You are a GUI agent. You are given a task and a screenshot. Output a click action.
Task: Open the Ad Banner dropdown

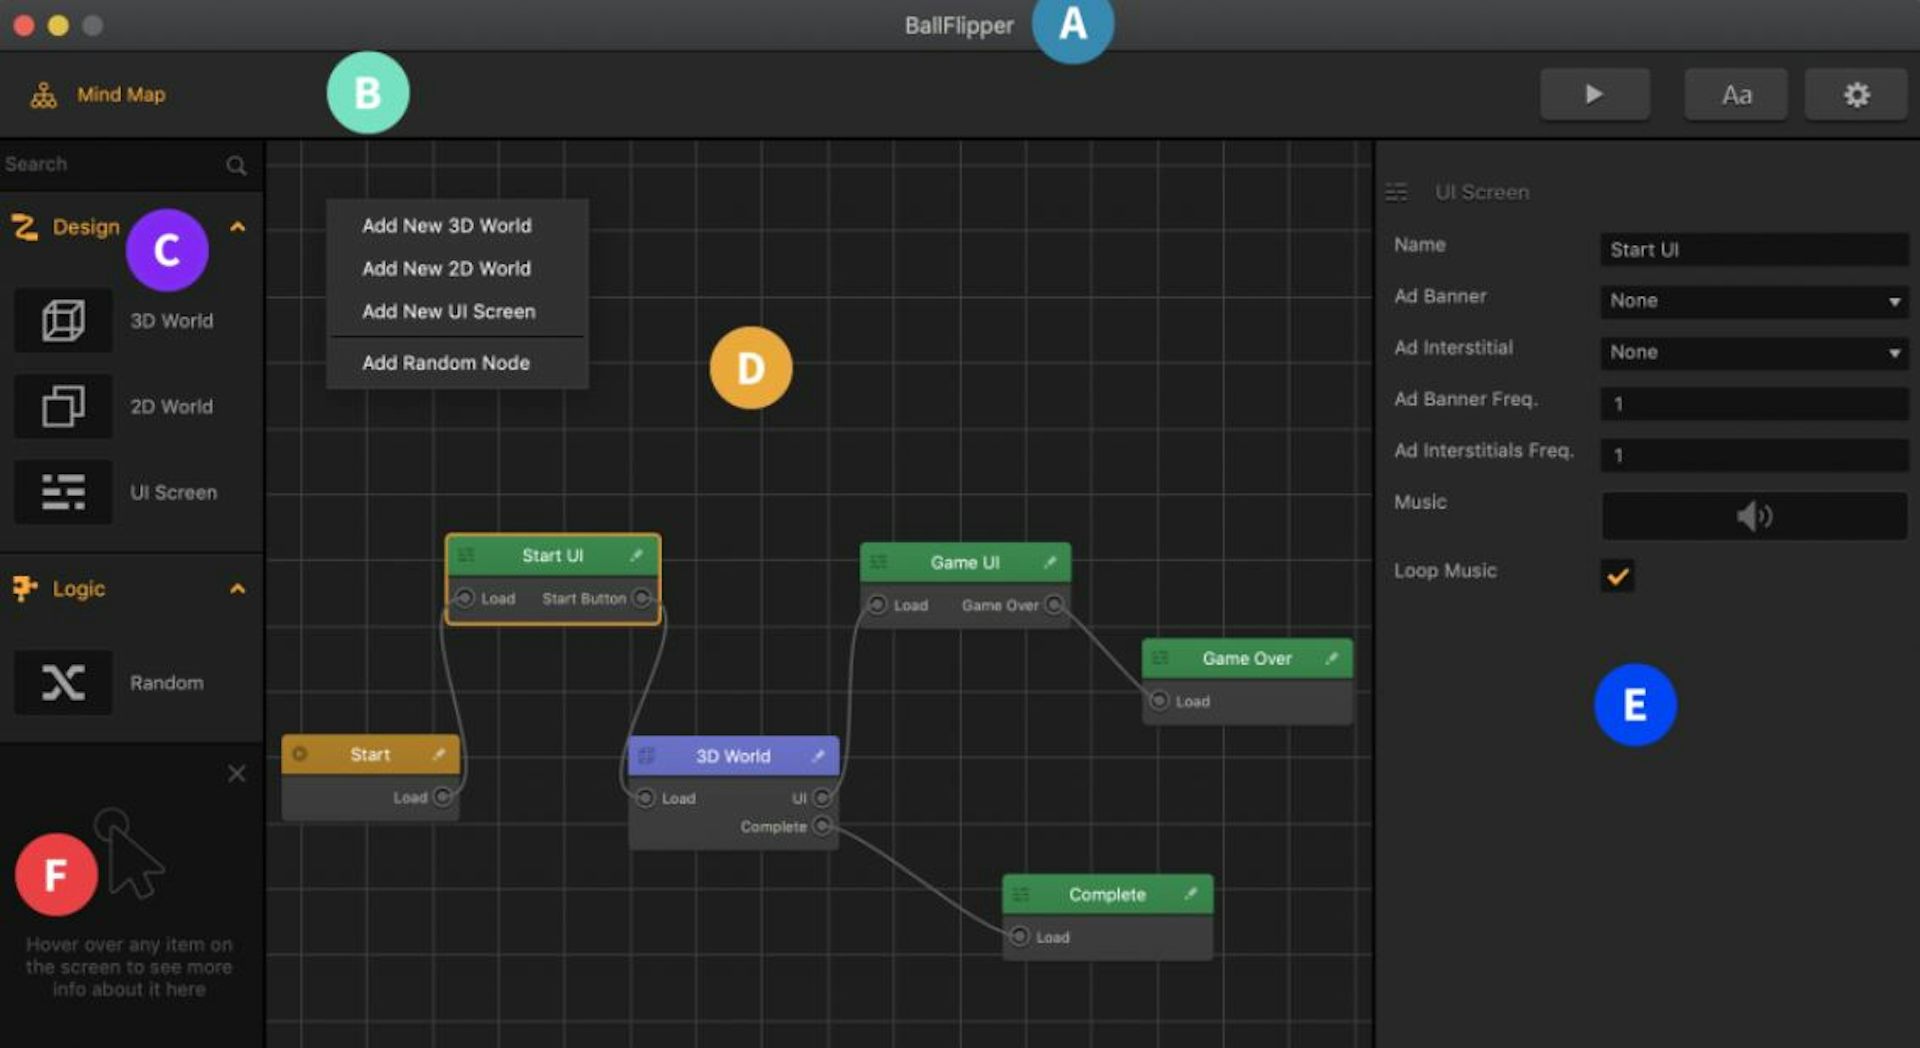(1753, 301)
